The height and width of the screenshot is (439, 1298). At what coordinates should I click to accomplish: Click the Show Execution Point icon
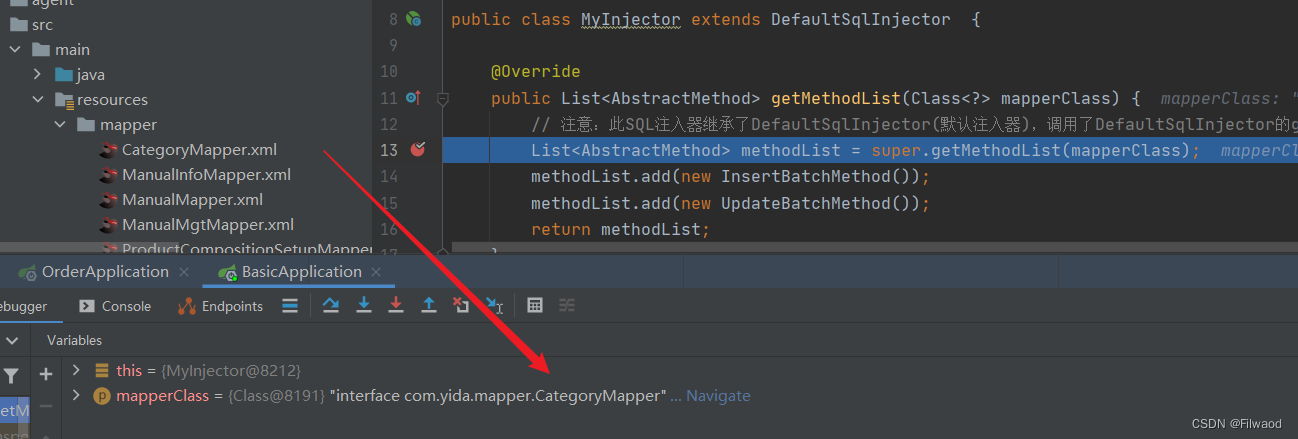click(289, 305)
